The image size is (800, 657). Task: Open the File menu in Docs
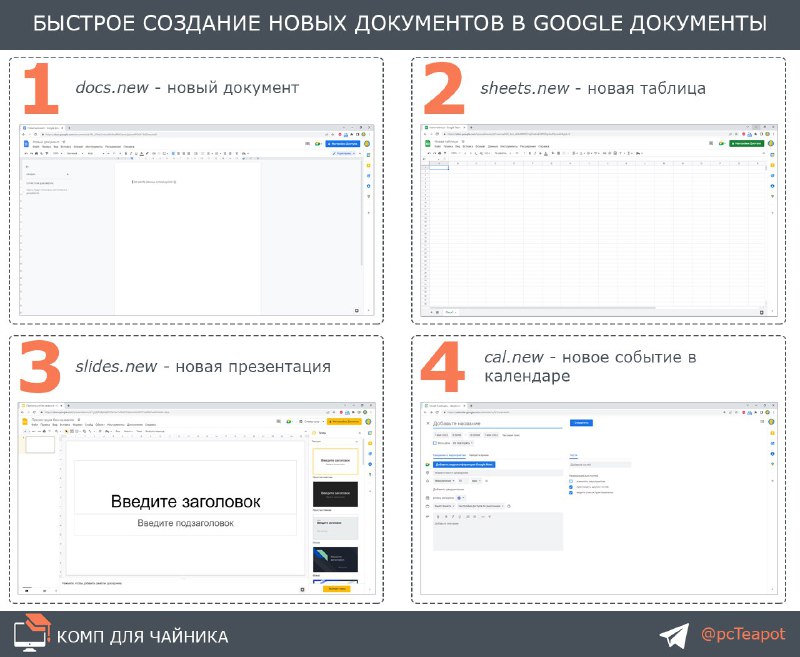pos(35,146)
